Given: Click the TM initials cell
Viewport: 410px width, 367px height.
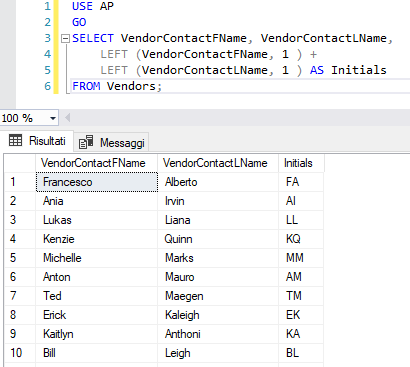Looking at the screenshot, I should tap(301, 296).
